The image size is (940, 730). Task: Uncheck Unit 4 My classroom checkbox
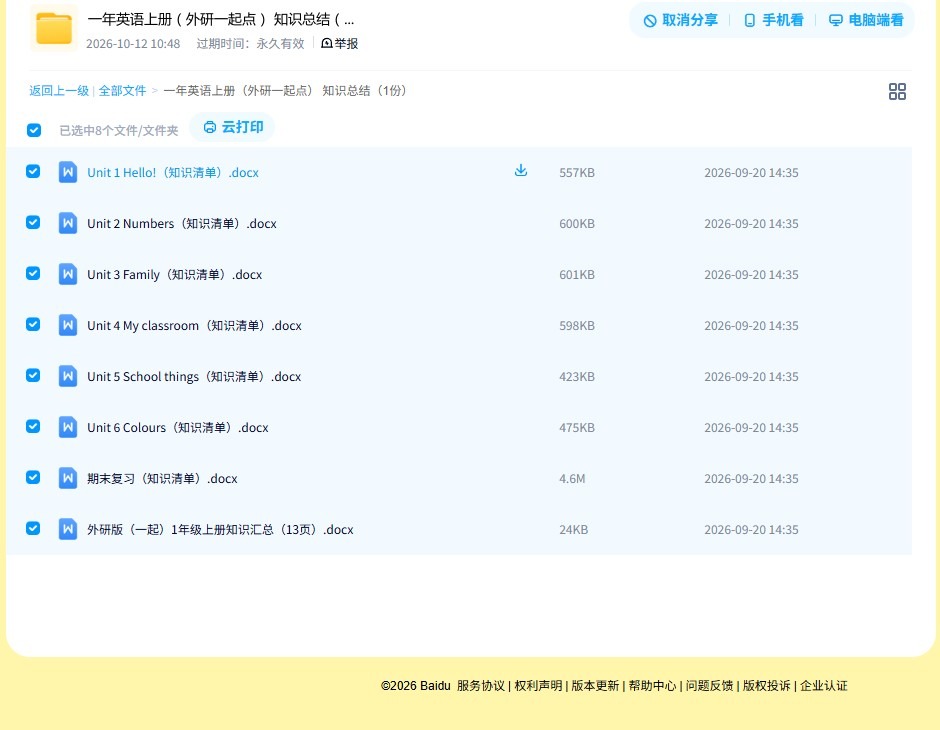[x=33, y=324]
